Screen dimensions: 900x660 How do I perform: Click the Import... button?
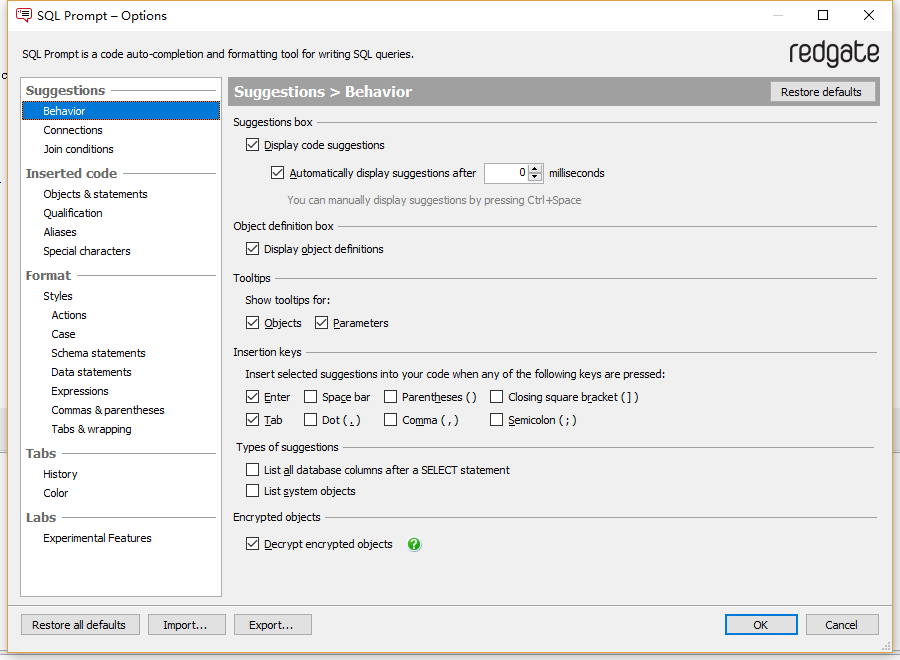click(187, 624)
